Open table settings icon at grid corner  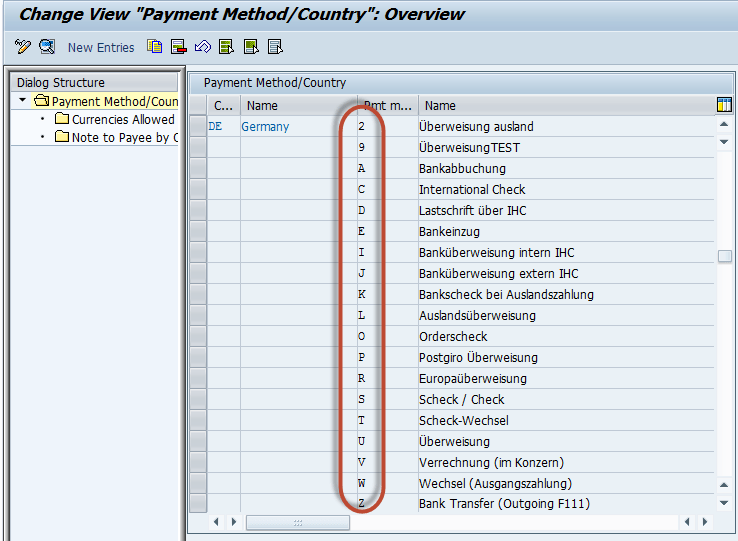[724, 105]
